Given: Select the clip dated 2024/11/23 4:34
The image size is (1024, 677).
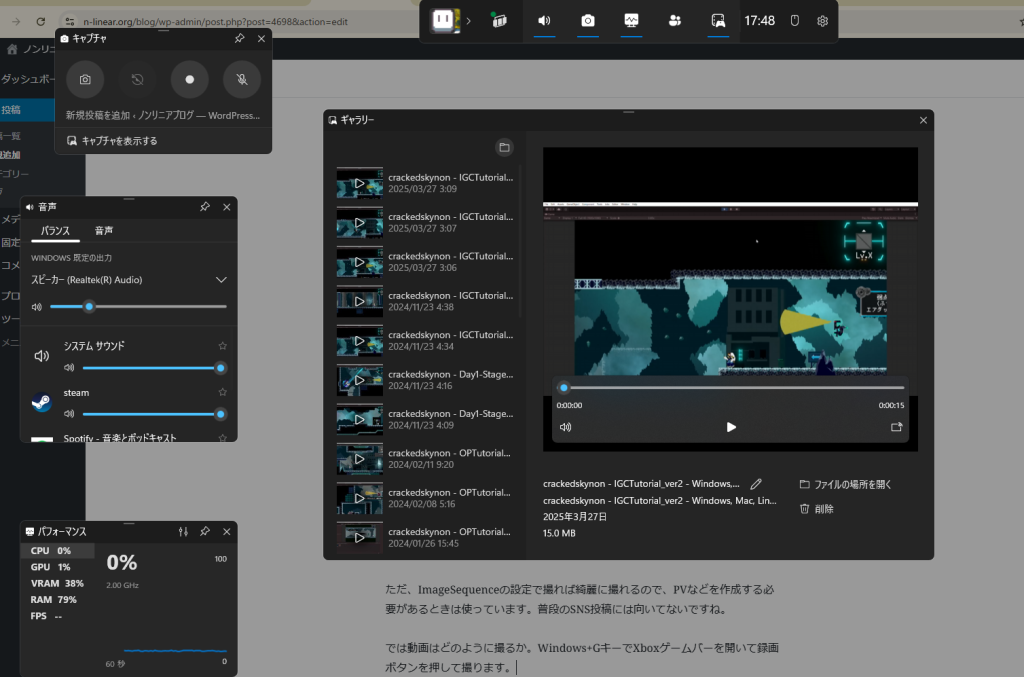Looking at the screenshot, I should pyautogui.click(x=426, y=341).
